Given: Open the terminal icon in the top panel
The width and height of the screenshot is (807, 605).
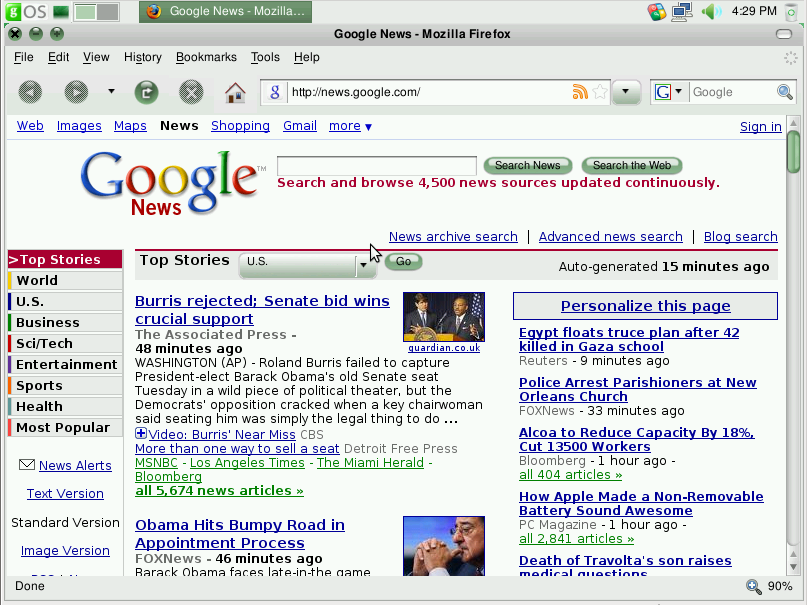Looking at the screenshot, I should click(x=61, y=11).
